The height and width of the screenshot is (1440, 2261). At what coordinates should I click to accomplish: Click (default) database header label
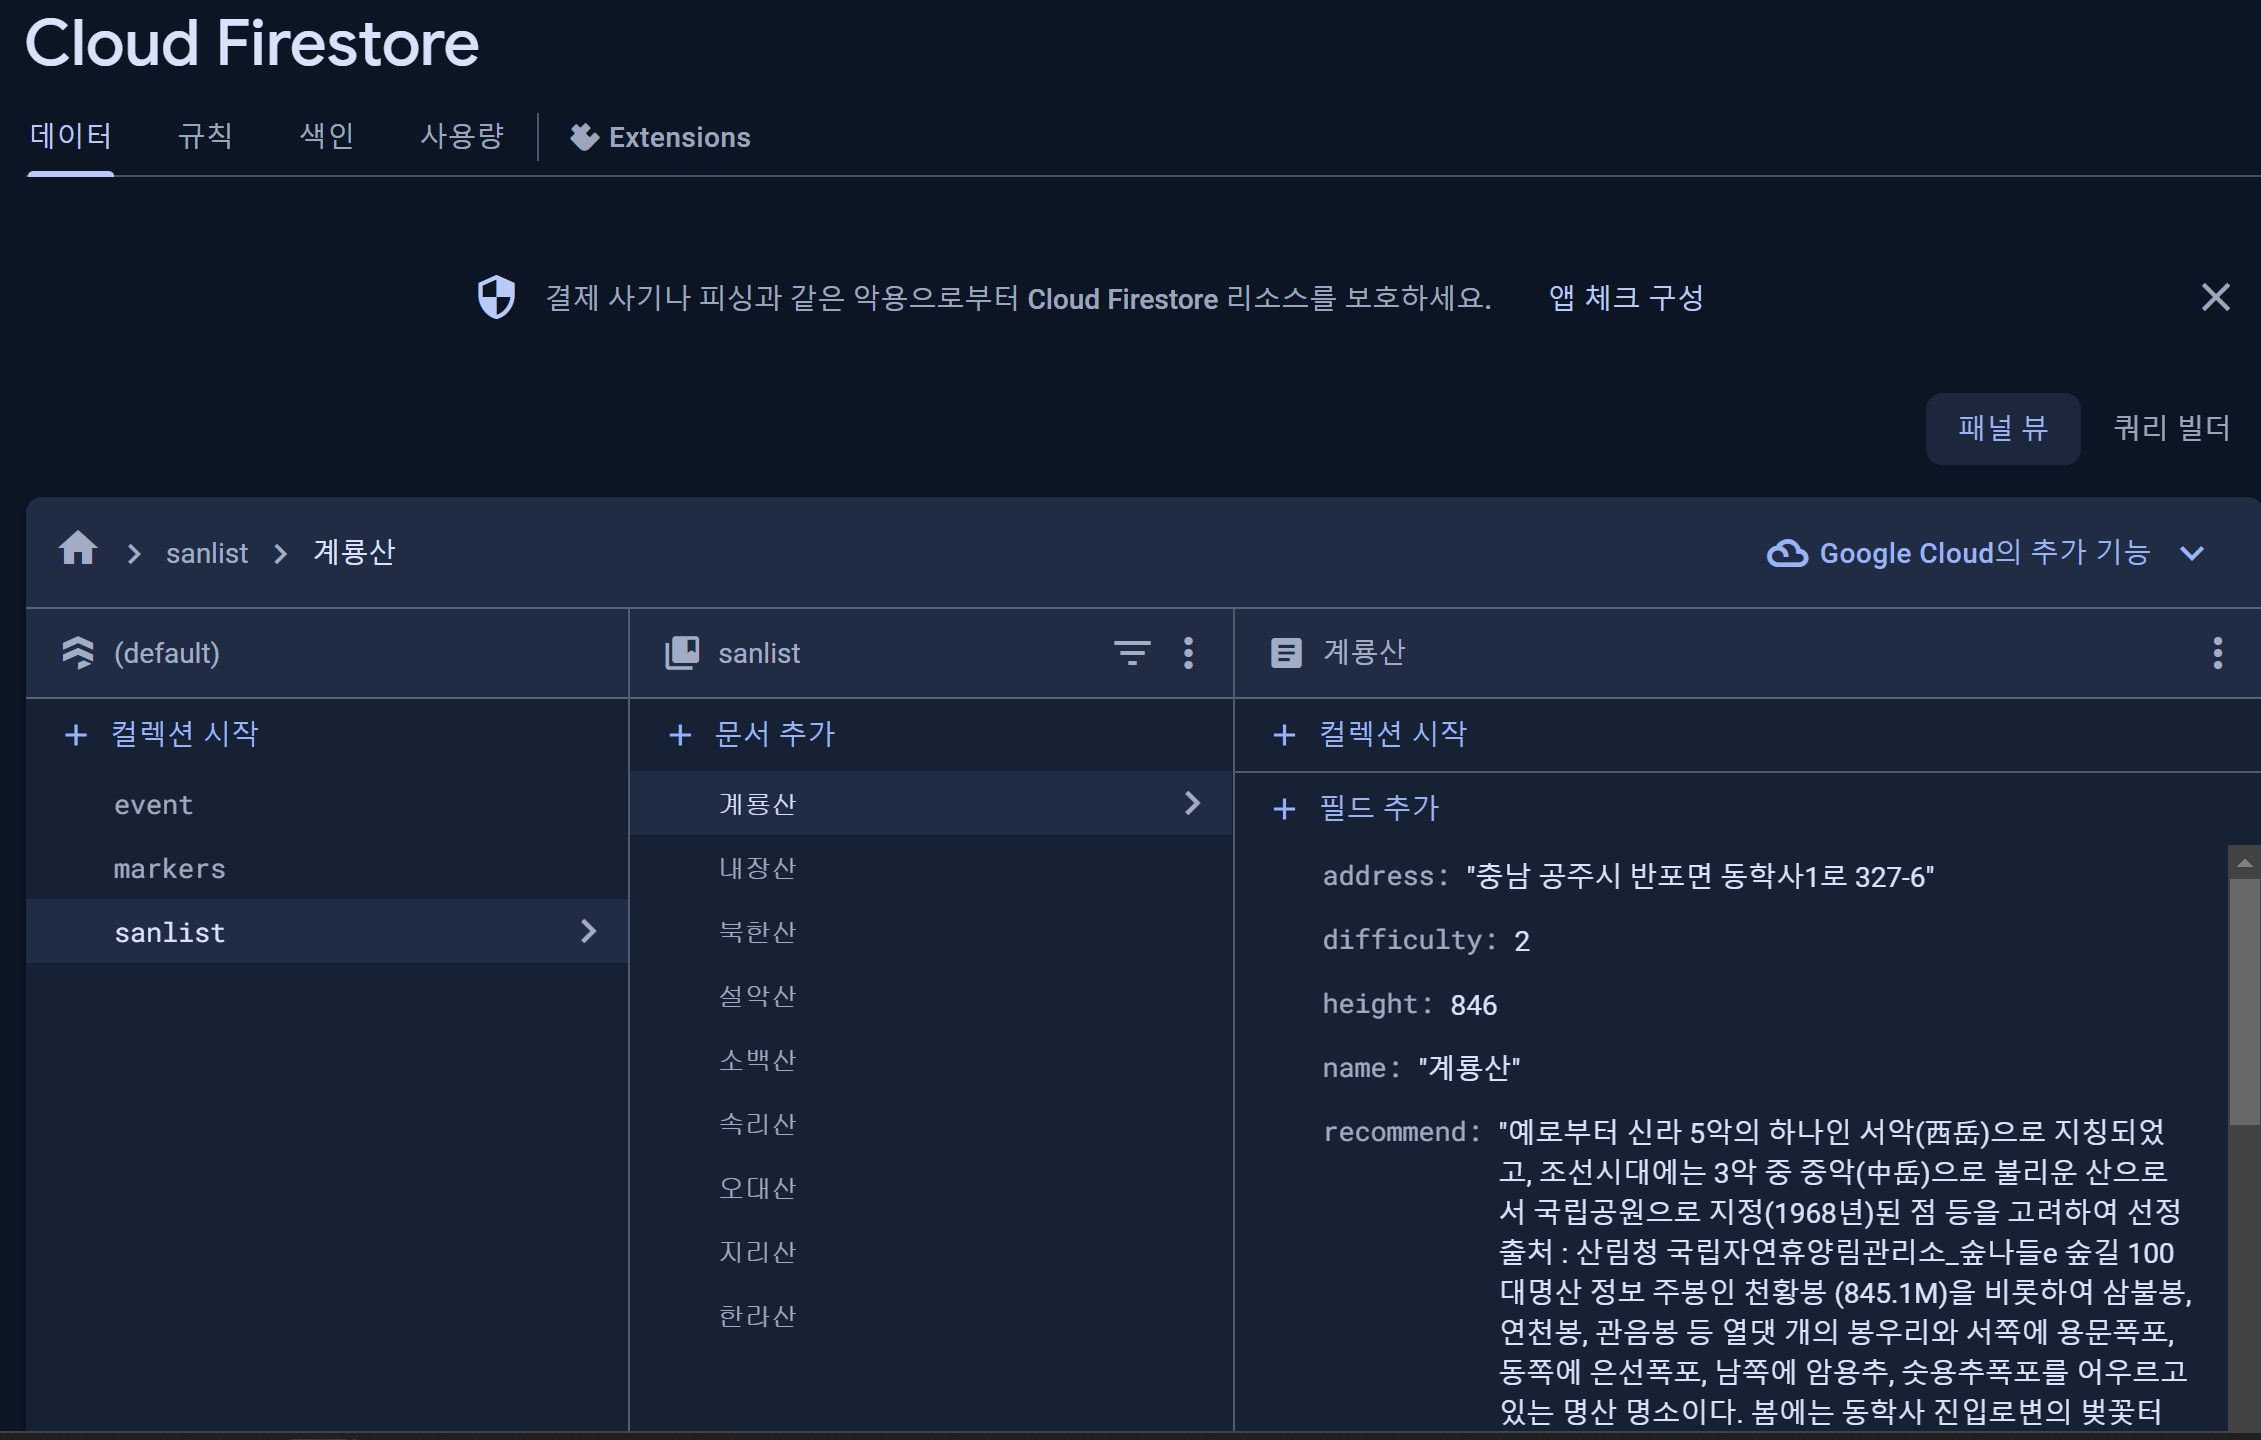[167, 653]
